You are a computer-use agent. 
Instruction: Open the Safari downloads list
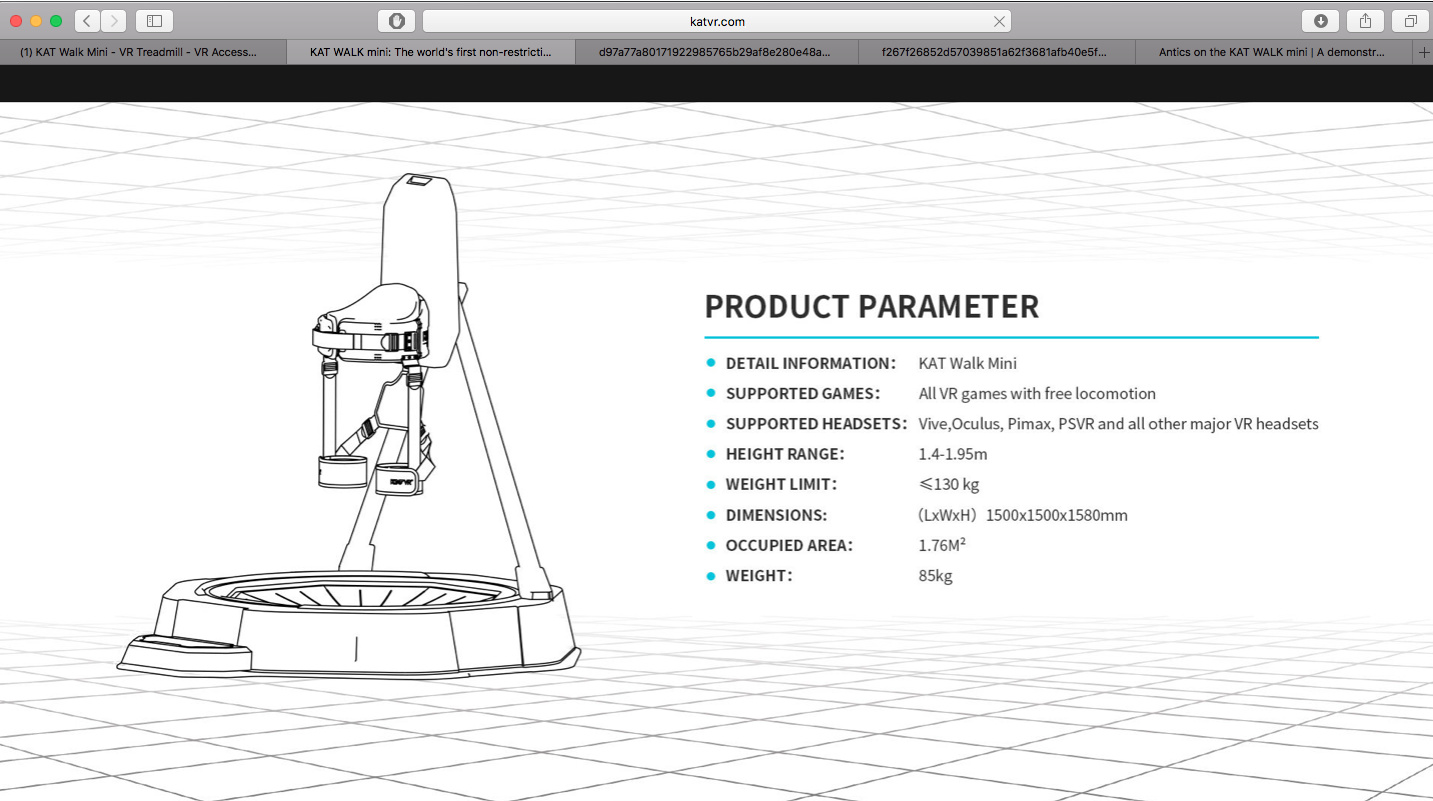[x=1320, y=21]
